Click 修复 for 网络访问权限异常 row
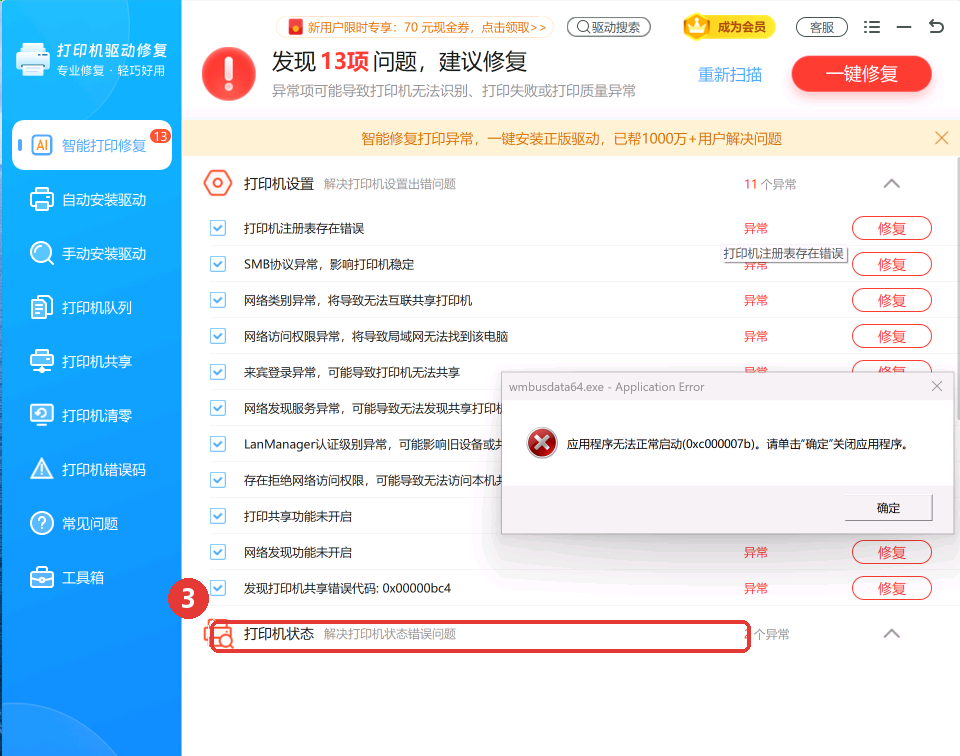Screen dimensions: 960x756 (x=891, y=336)
